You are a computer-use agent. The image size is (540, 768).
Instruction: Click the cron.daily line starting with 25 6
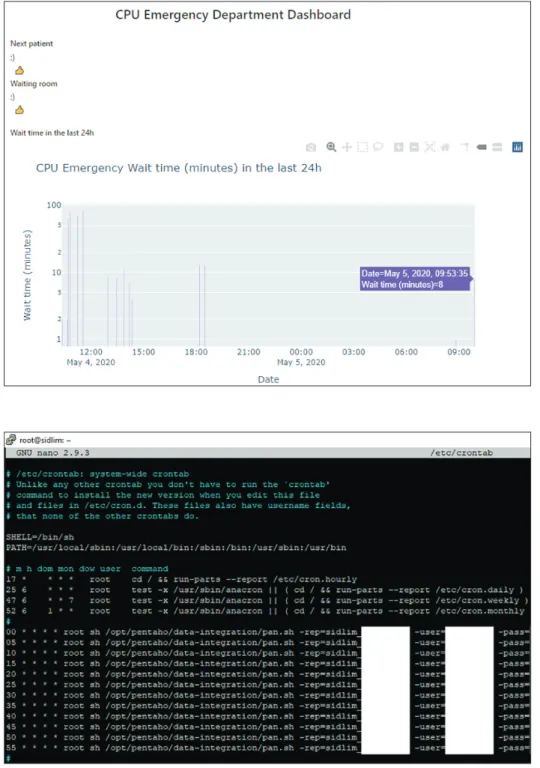(265, 590)
